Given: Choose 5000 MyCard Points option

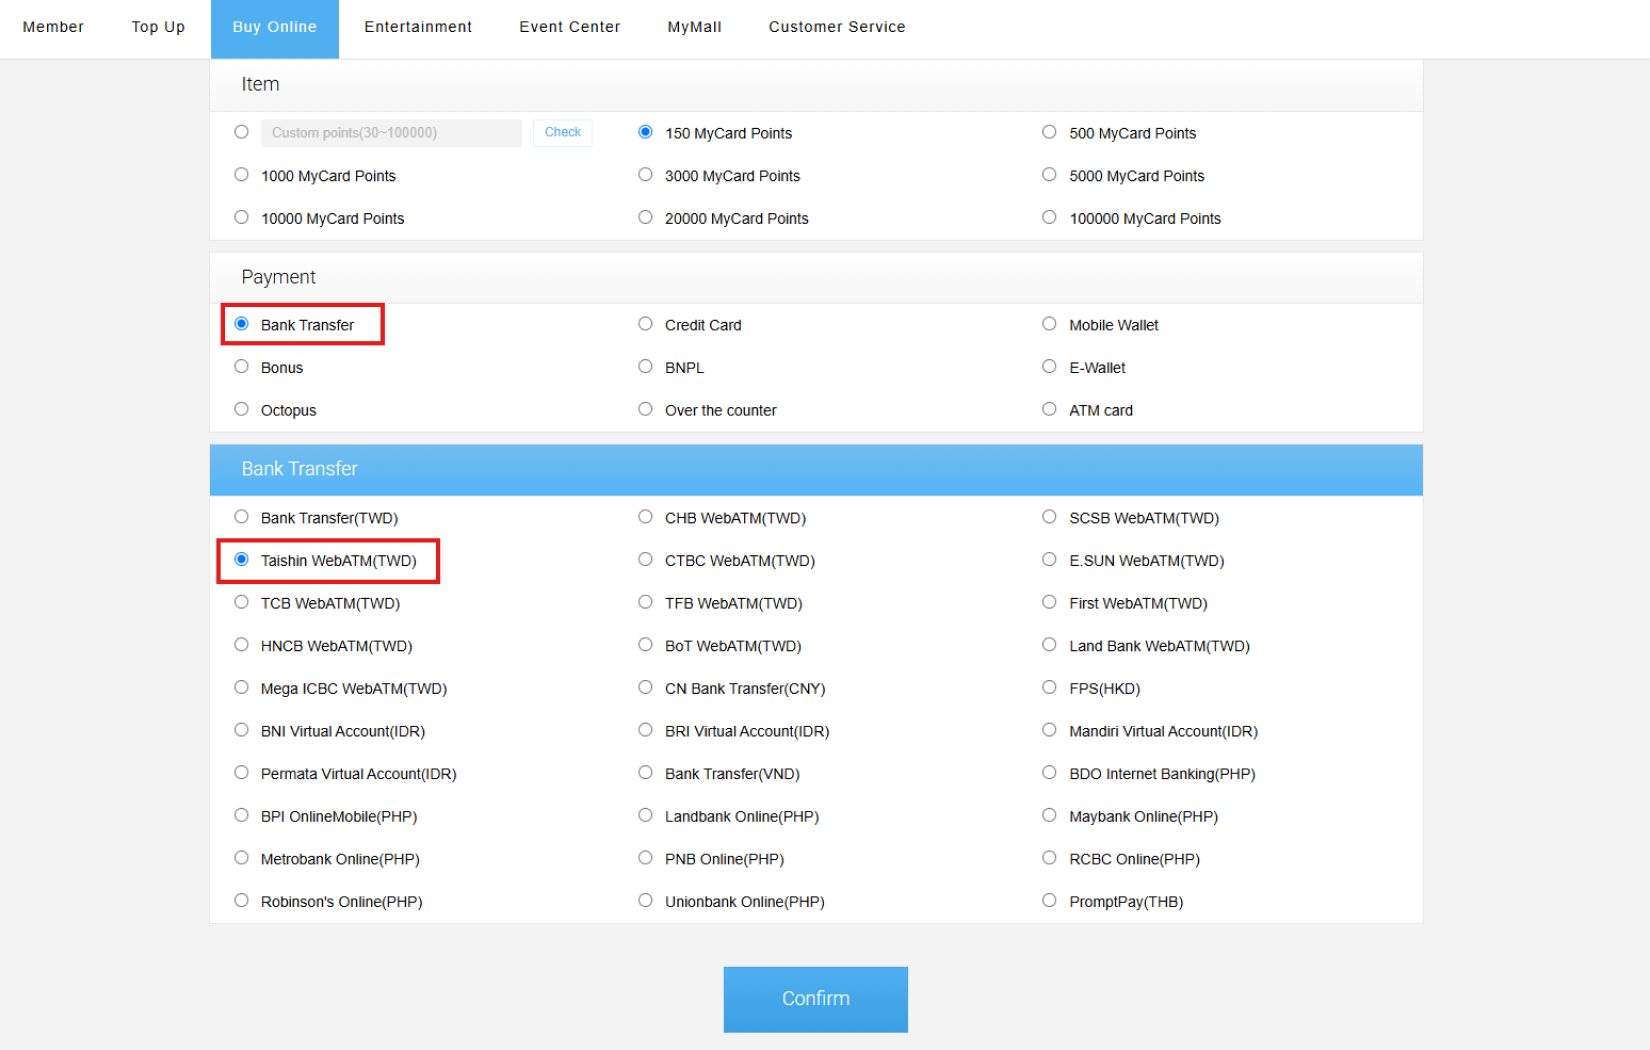Looking at the screenshot, I should pyautogui.click(x=1049, y=175).
